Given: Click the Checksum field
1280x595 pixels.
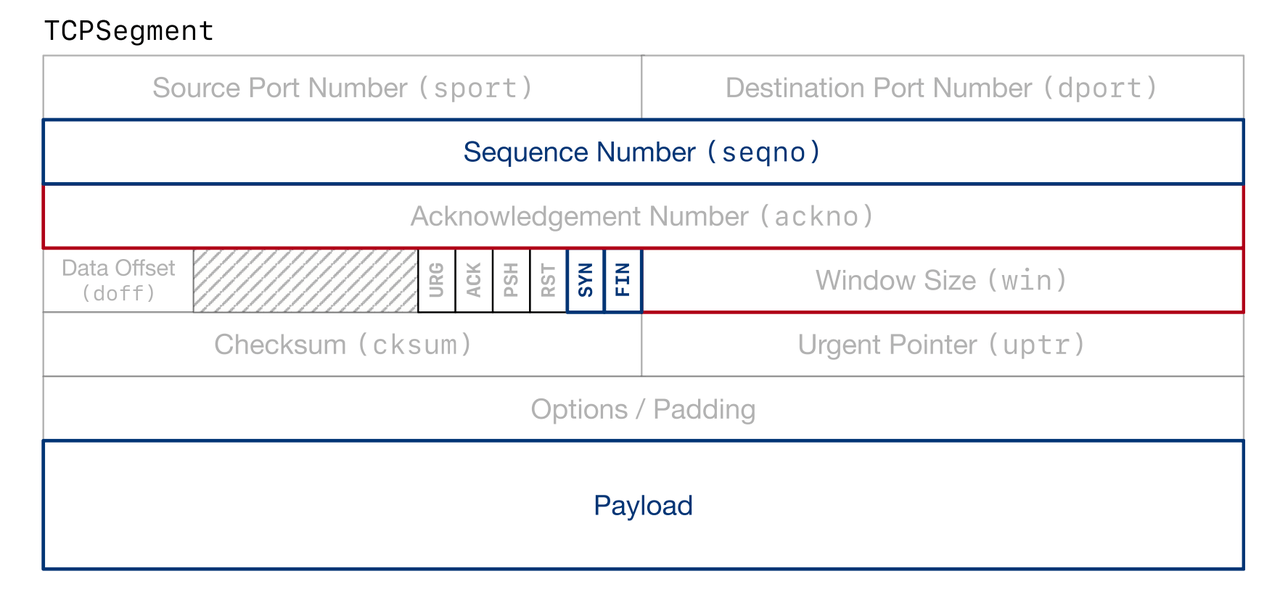Looking at the screenshot, I should click(x=342, y=345).
